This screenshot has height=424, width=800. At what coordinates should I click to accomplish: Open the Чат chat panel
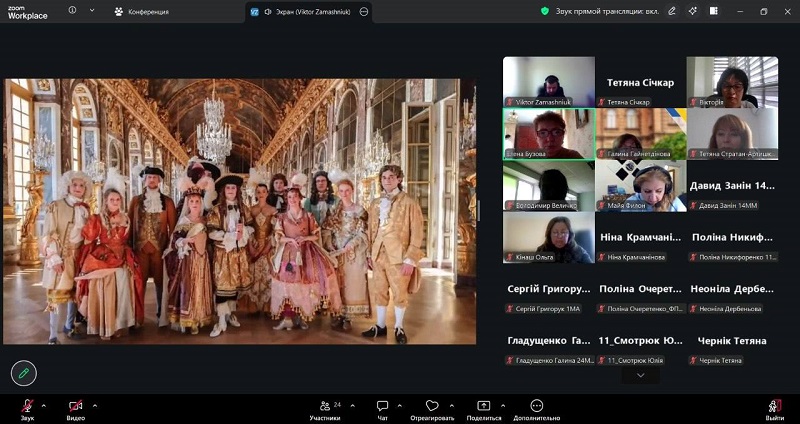382,406
